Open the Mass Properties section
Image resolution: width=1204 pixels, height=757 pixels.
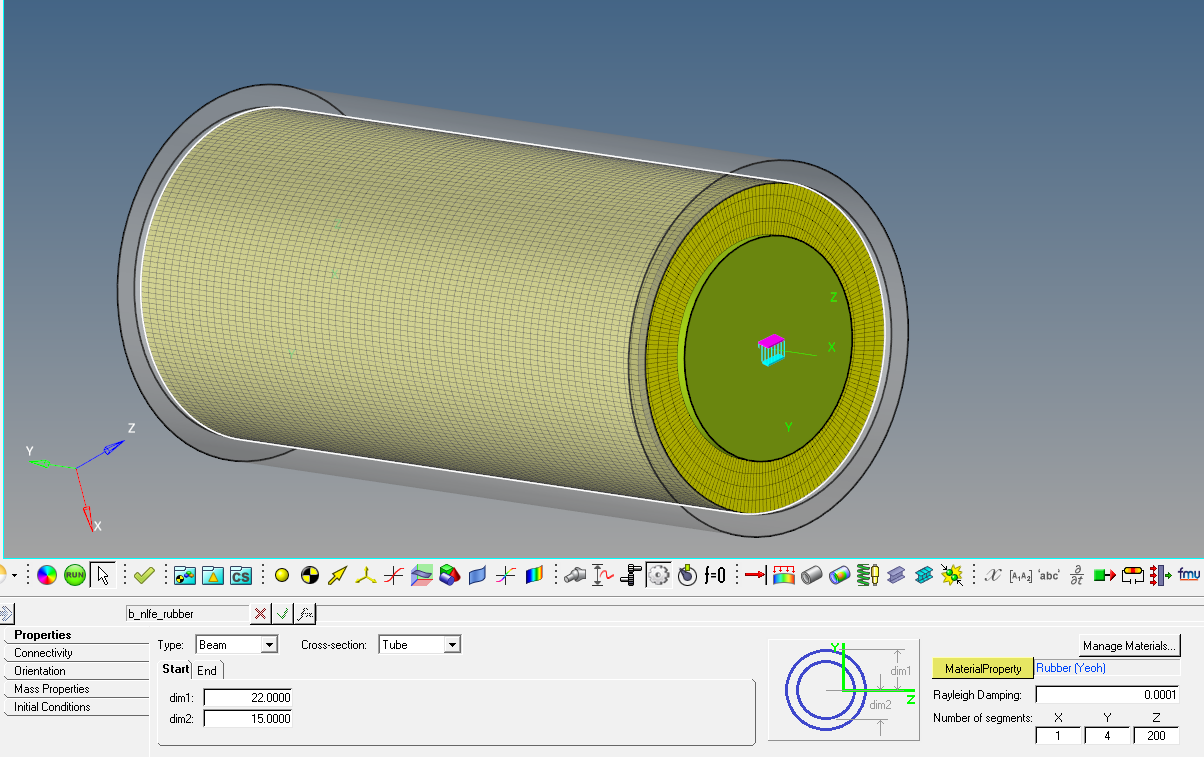pos(52,689)
